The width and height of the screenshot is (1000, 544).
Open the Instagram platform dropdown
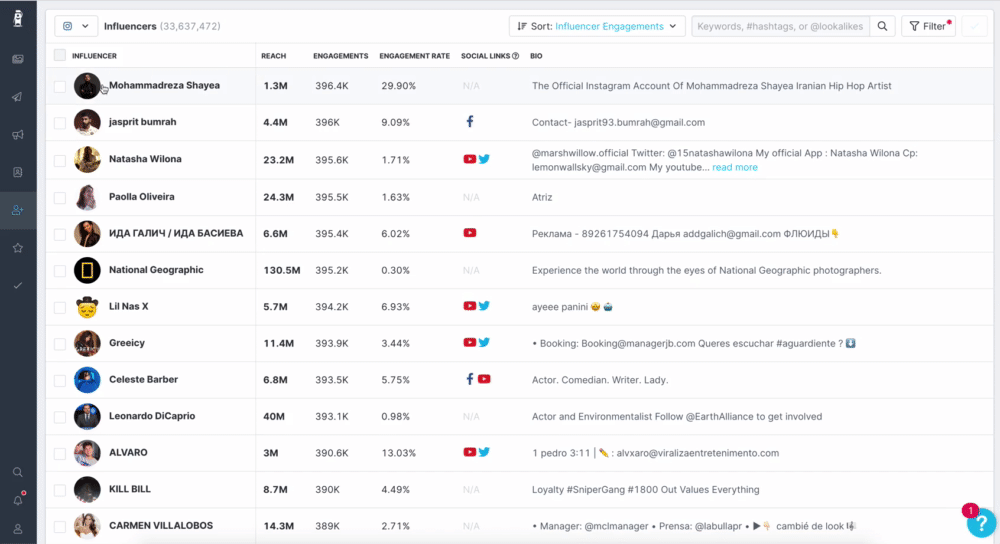(x=76, y=26)
